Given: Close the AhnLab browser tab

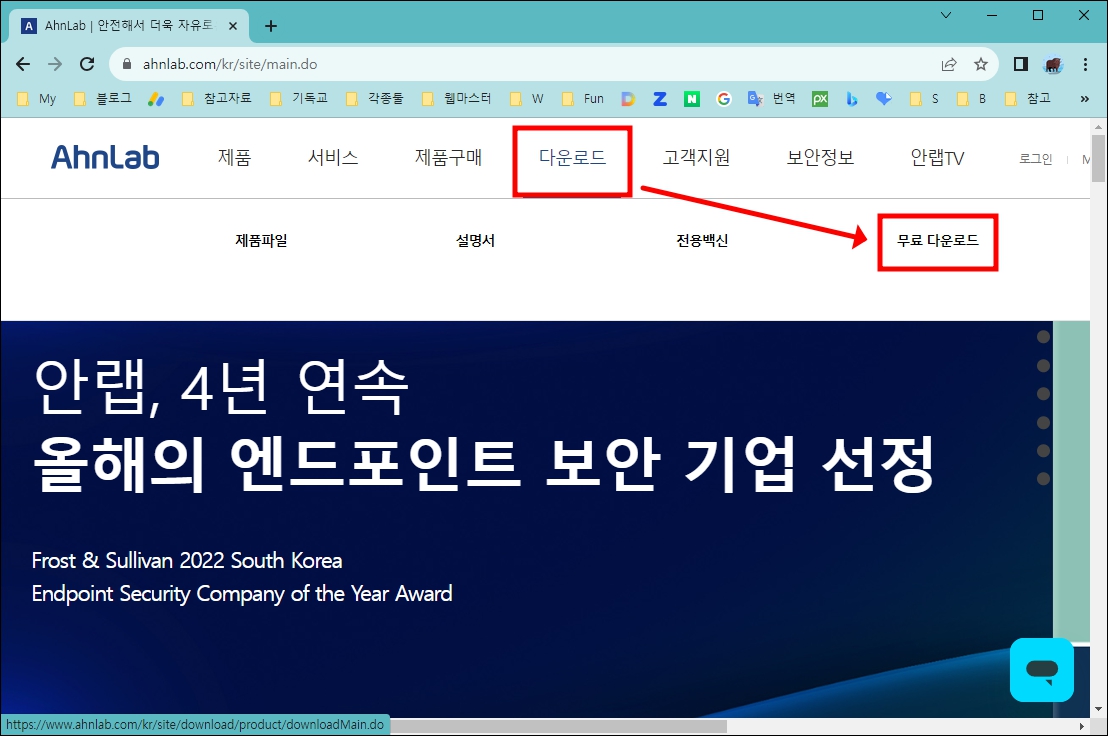Looking at the screenshot, I should coord(232,26).
